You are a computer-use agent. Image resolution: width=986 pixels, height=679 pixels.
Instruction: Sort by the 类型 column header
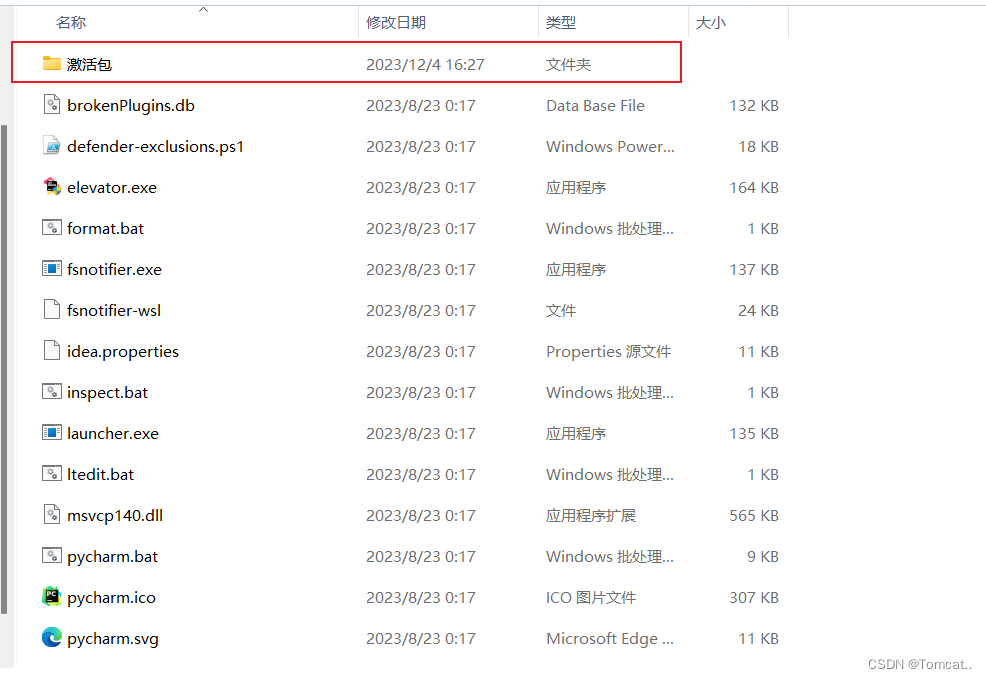[561, 23]
